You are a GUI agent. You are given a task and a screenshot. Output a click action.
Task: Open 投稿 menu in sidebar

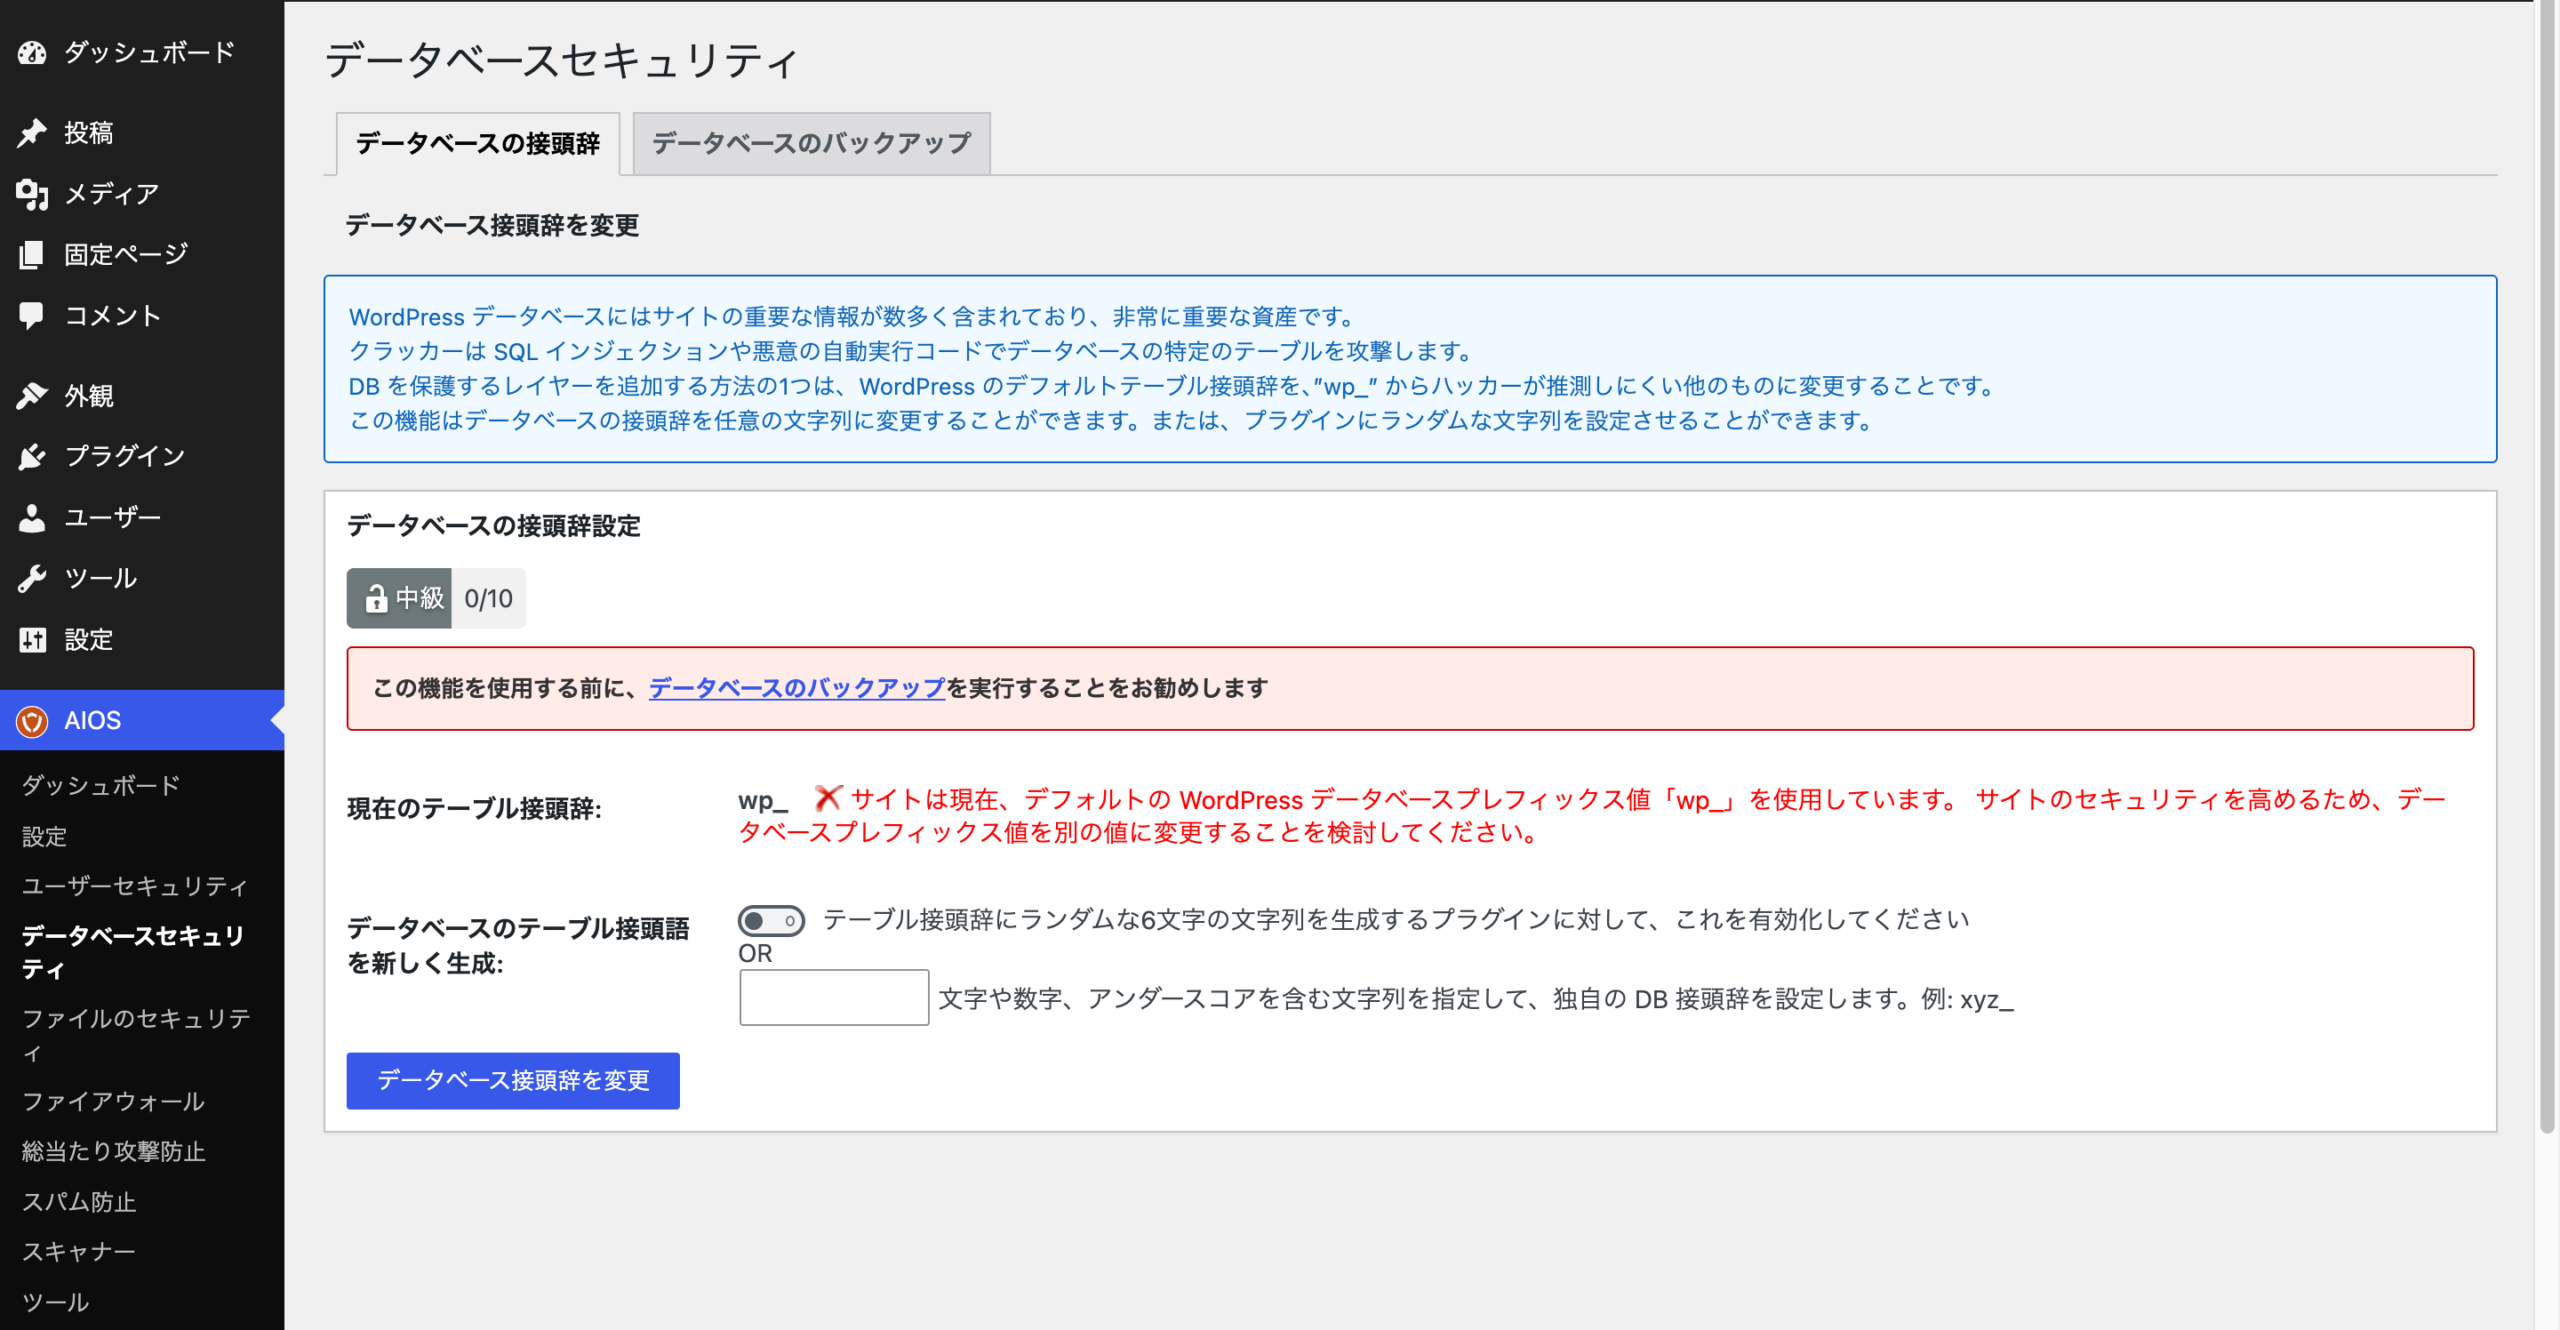point(142,132)
